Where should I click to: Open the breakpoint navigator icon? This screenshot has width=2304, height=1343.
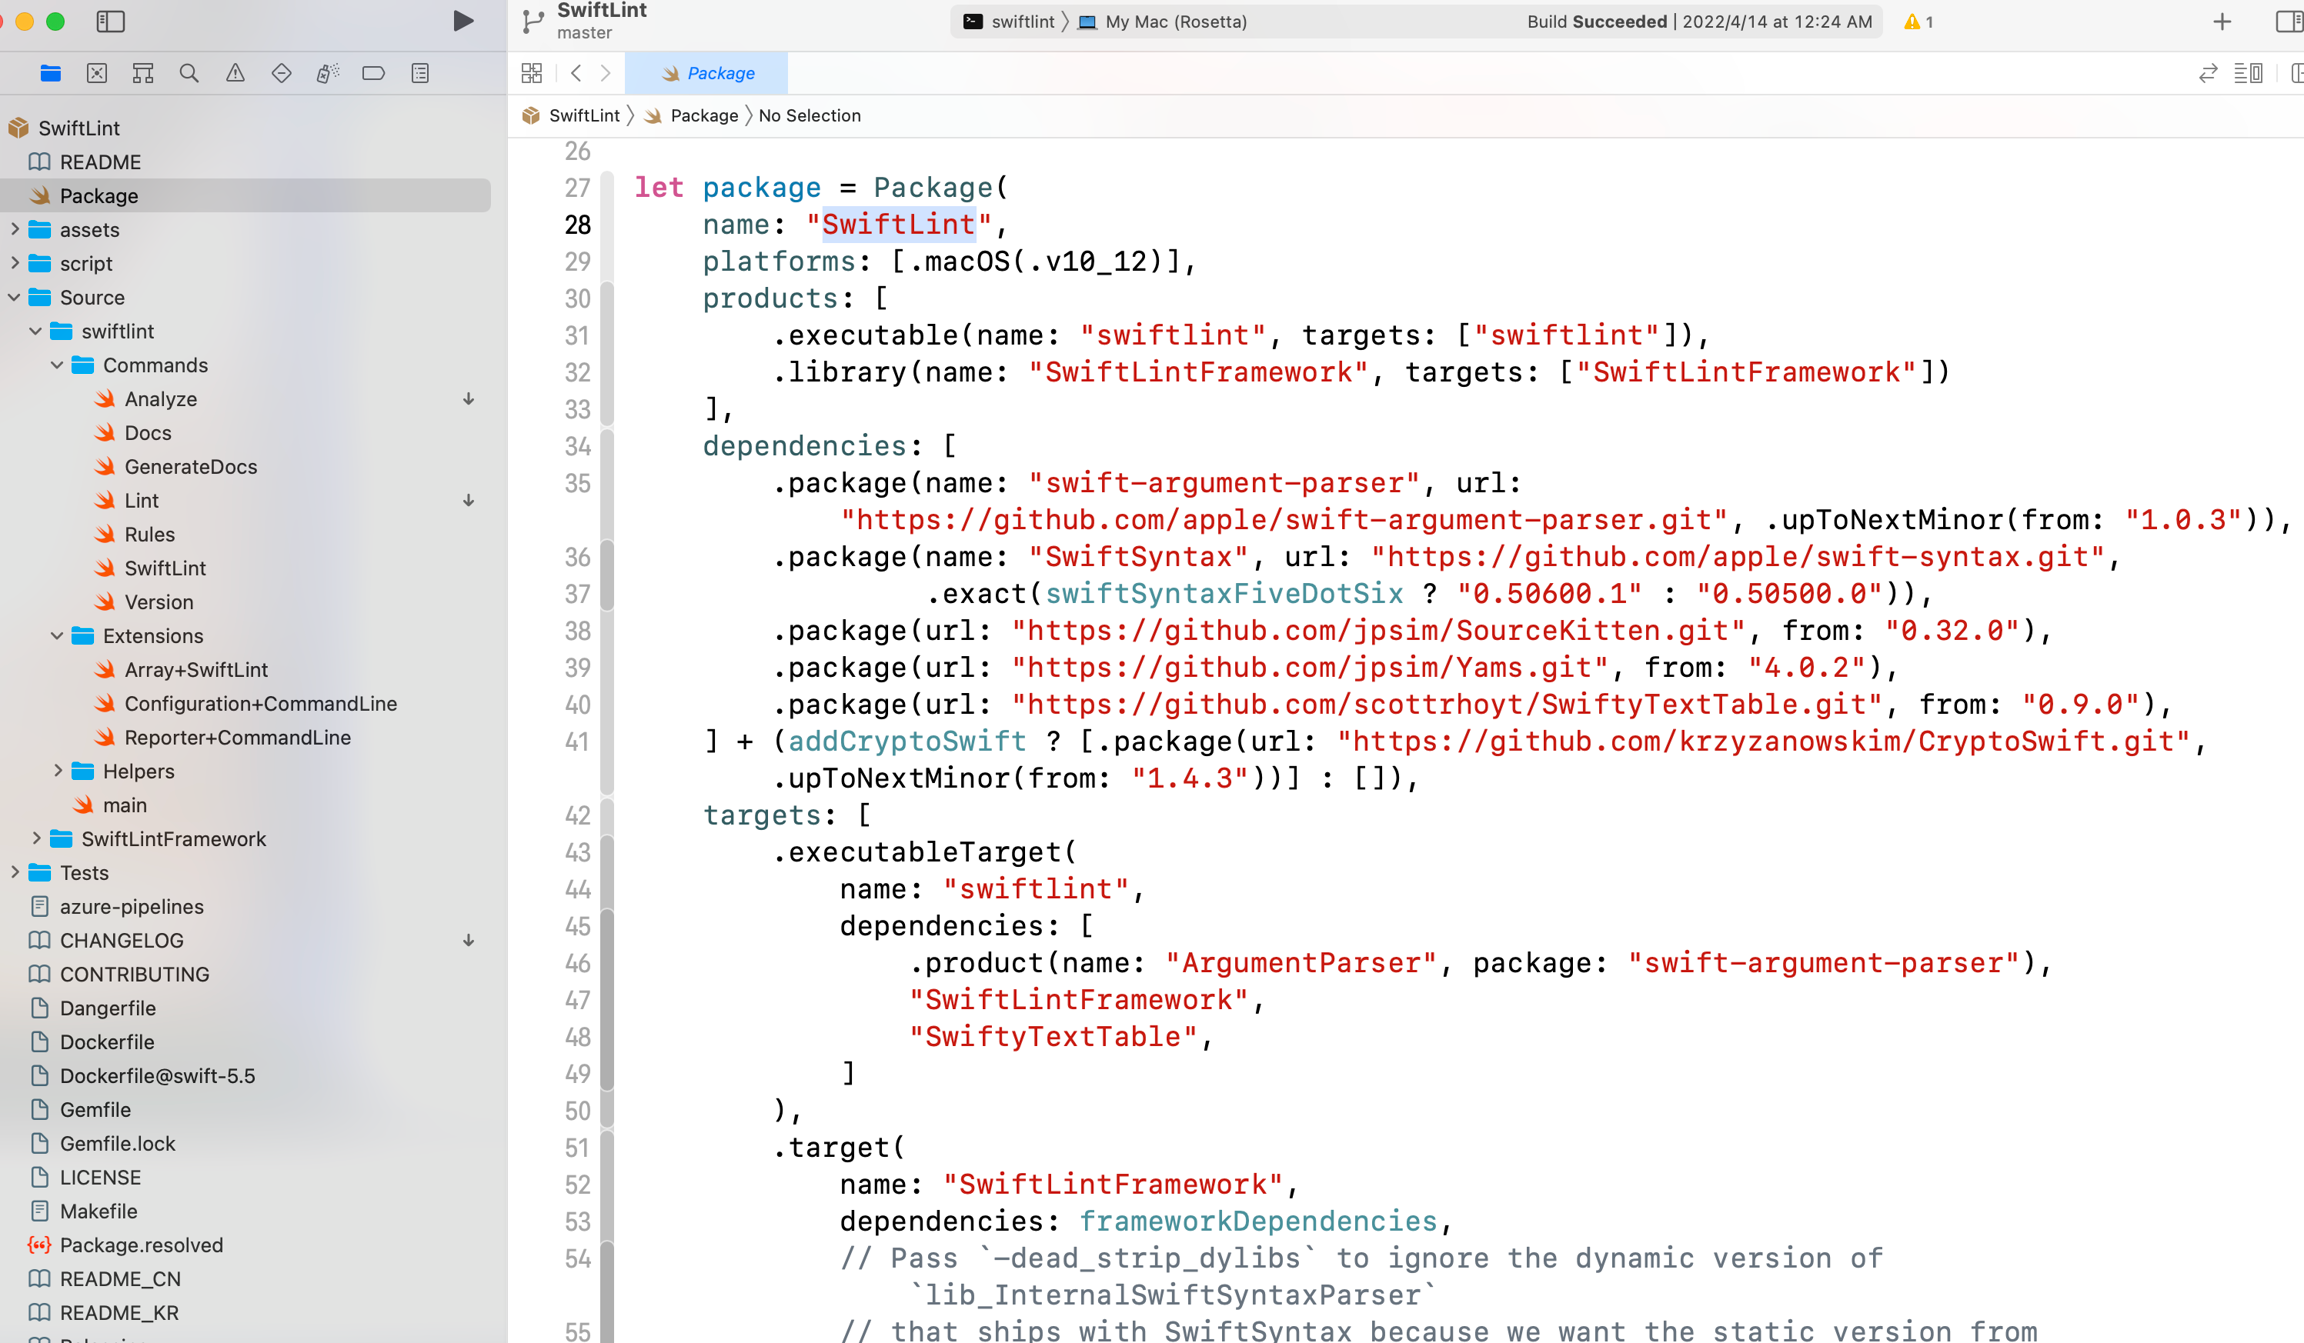pyautogui.click(x=373, y=73)
